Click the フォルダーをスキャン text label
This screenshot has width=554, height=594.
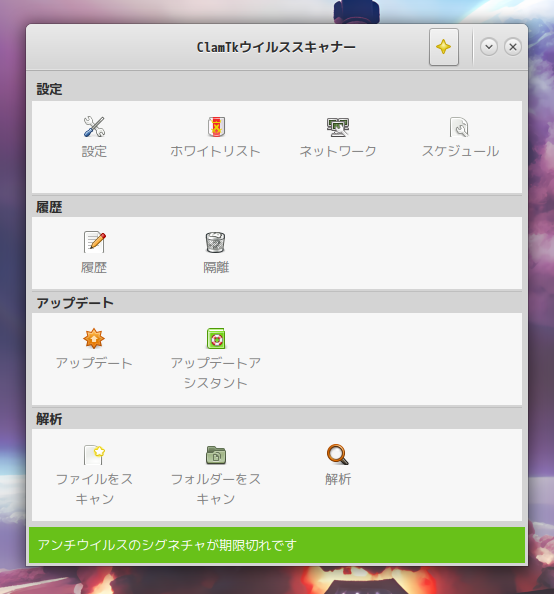(216, 489)
